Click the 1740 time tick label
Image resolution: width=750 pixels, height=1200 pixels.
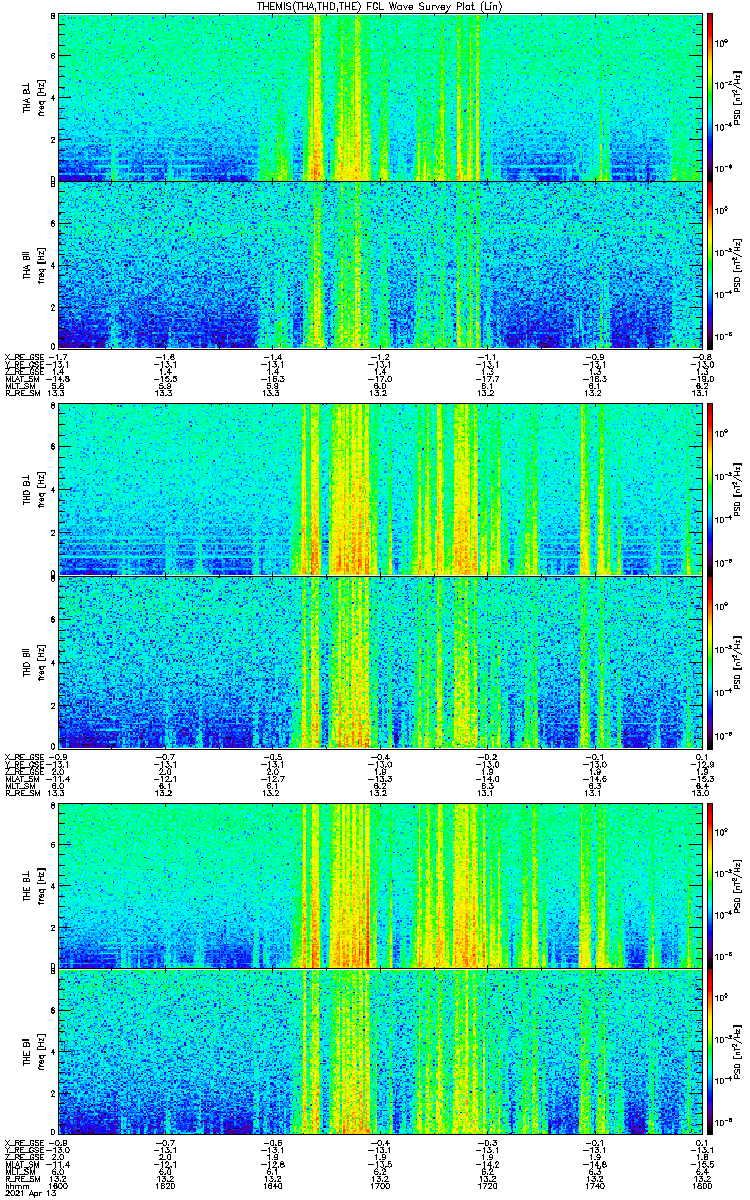pyautogui.click(x=593, y=1186)
